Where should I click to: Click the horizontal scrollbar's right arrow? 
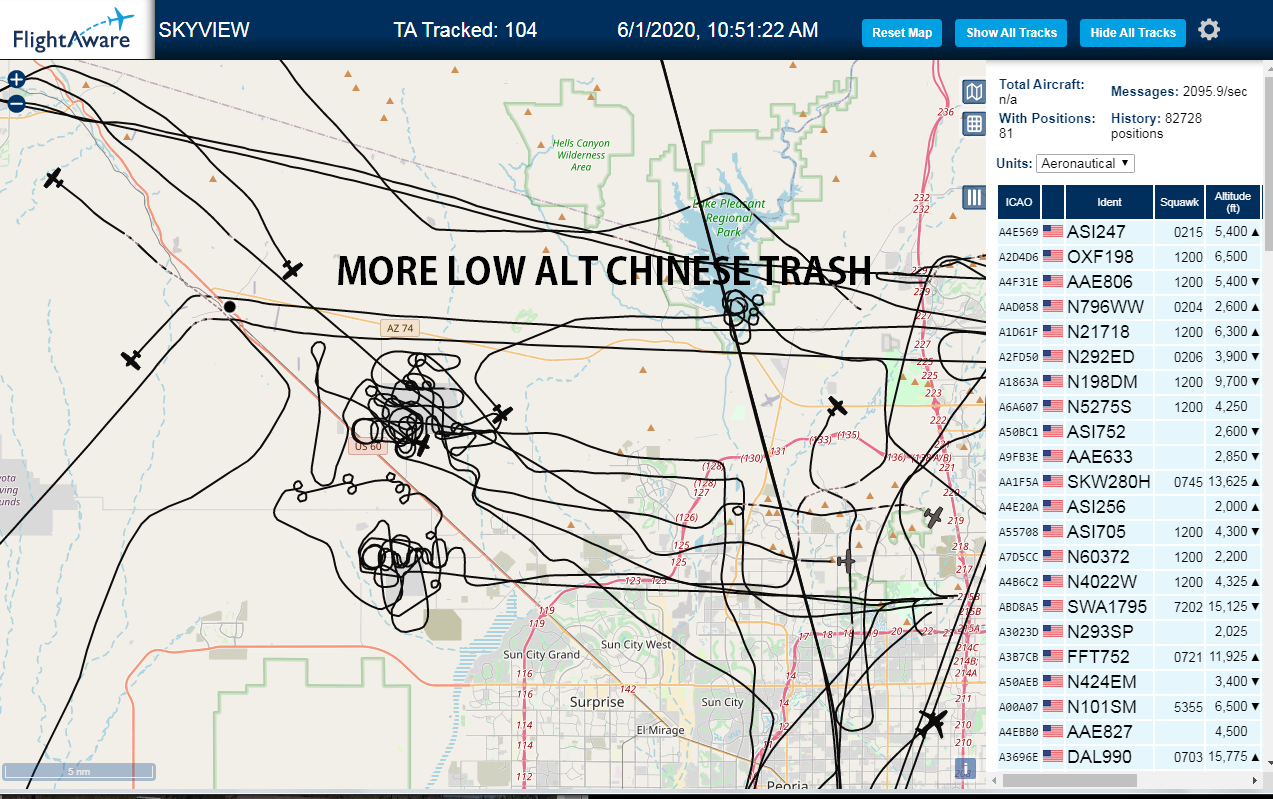(1255, 779)
